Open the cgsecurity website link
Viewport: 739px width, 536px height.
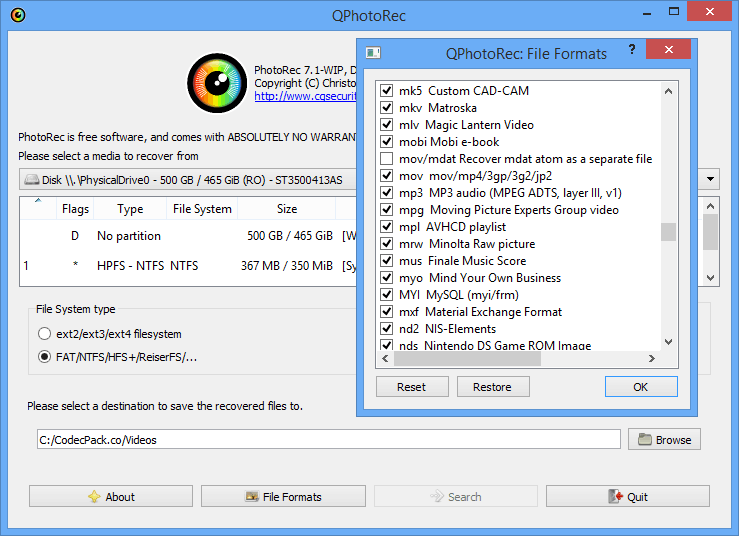click(x=305, y=96)
